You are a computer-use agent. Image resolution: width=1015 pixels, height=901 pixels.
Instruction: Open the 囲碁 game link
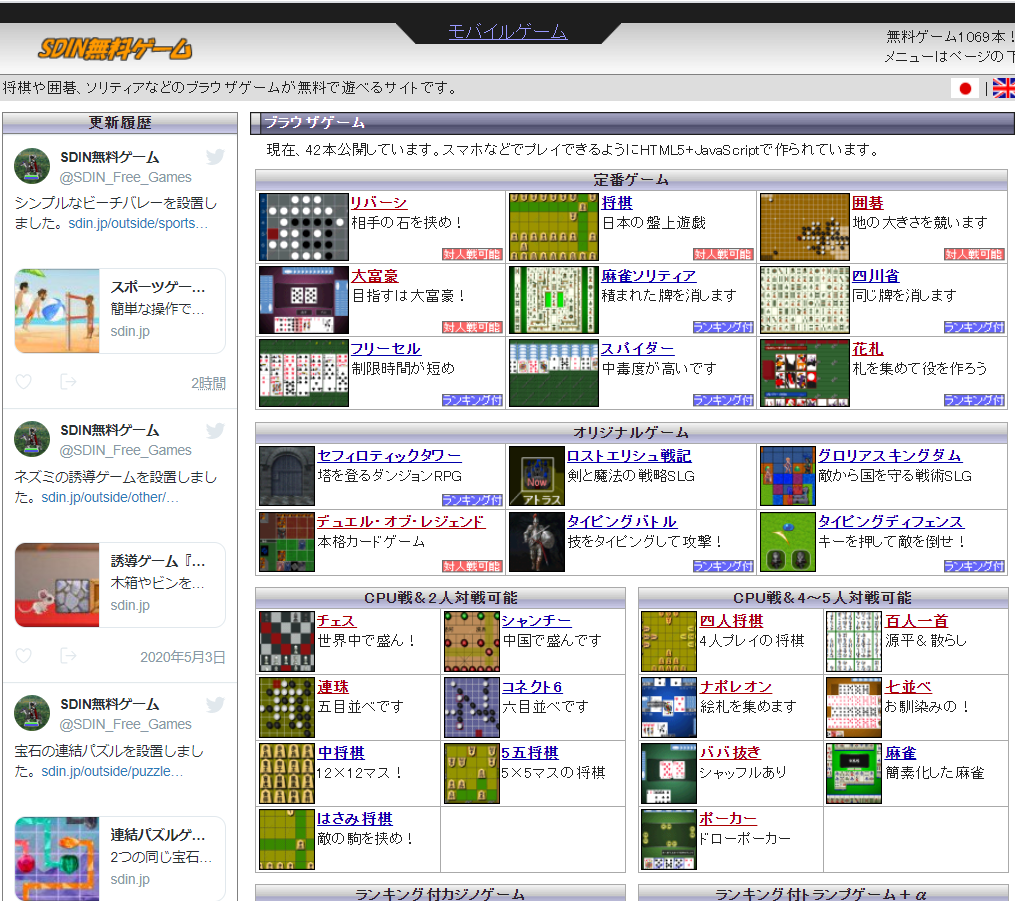pyautogui.click(x=867, y=203)
